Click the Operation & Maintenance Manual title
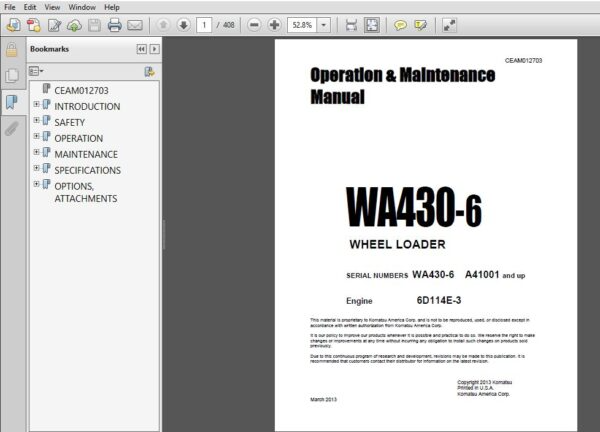The height and width of the screenshot is (432, 600). (x=403, y=86)
